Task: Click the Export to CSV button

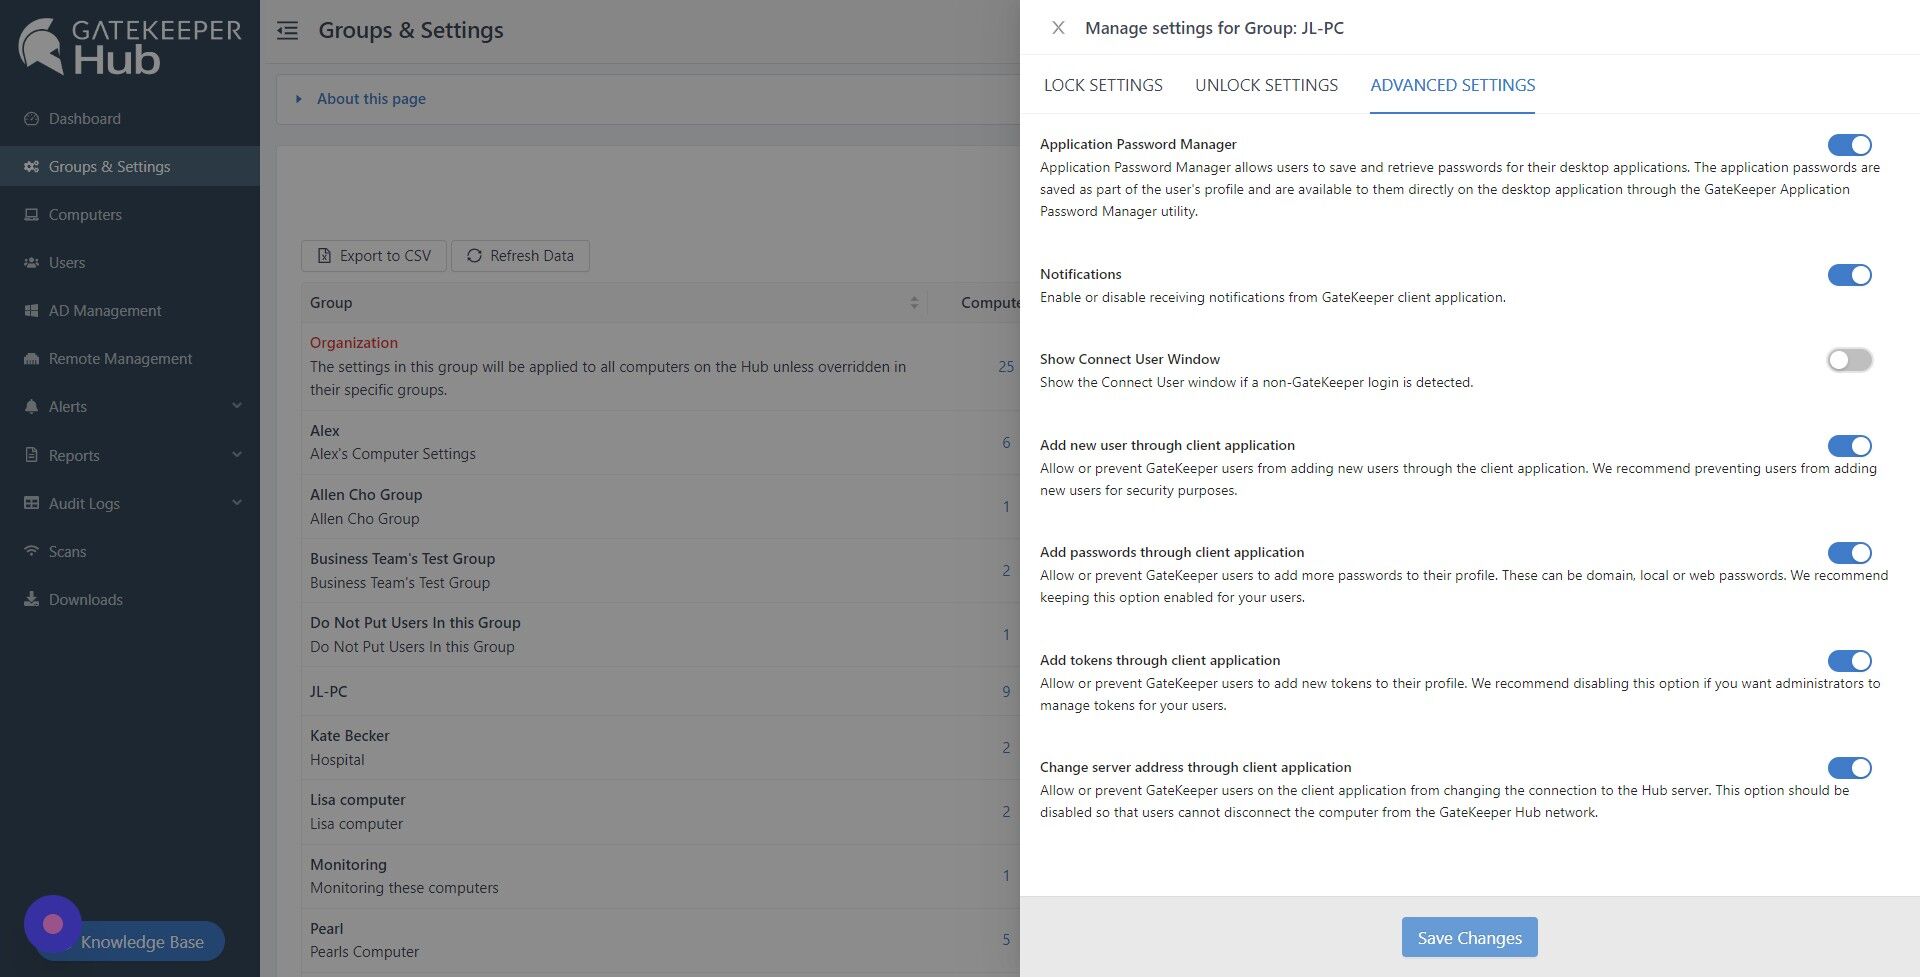Action: pos(374,256)
